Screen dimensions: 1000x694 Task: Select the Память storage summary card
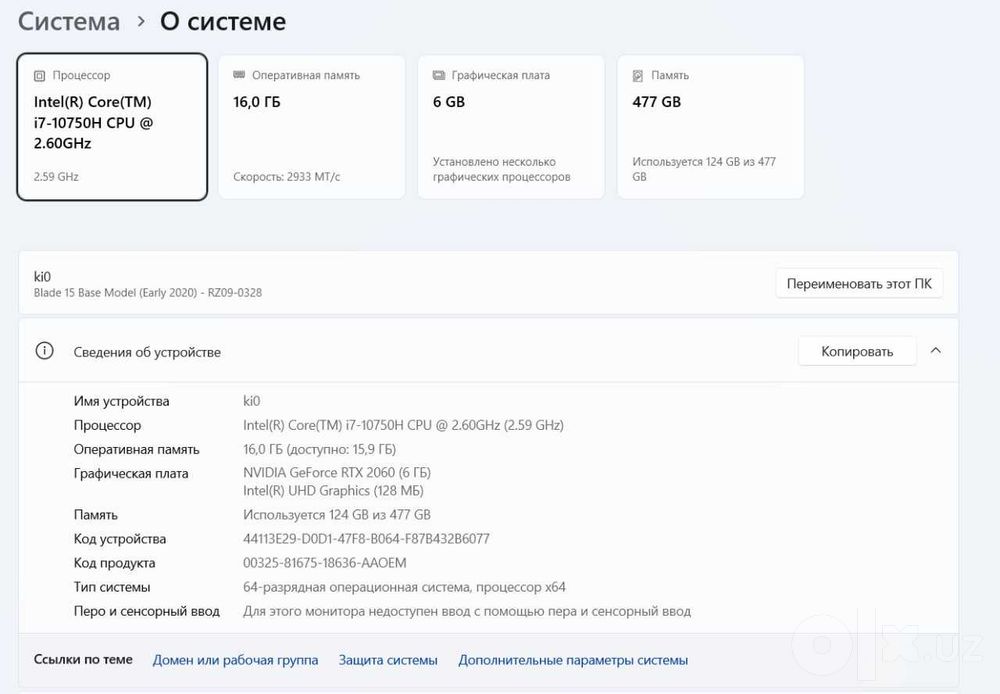[710, 127]
